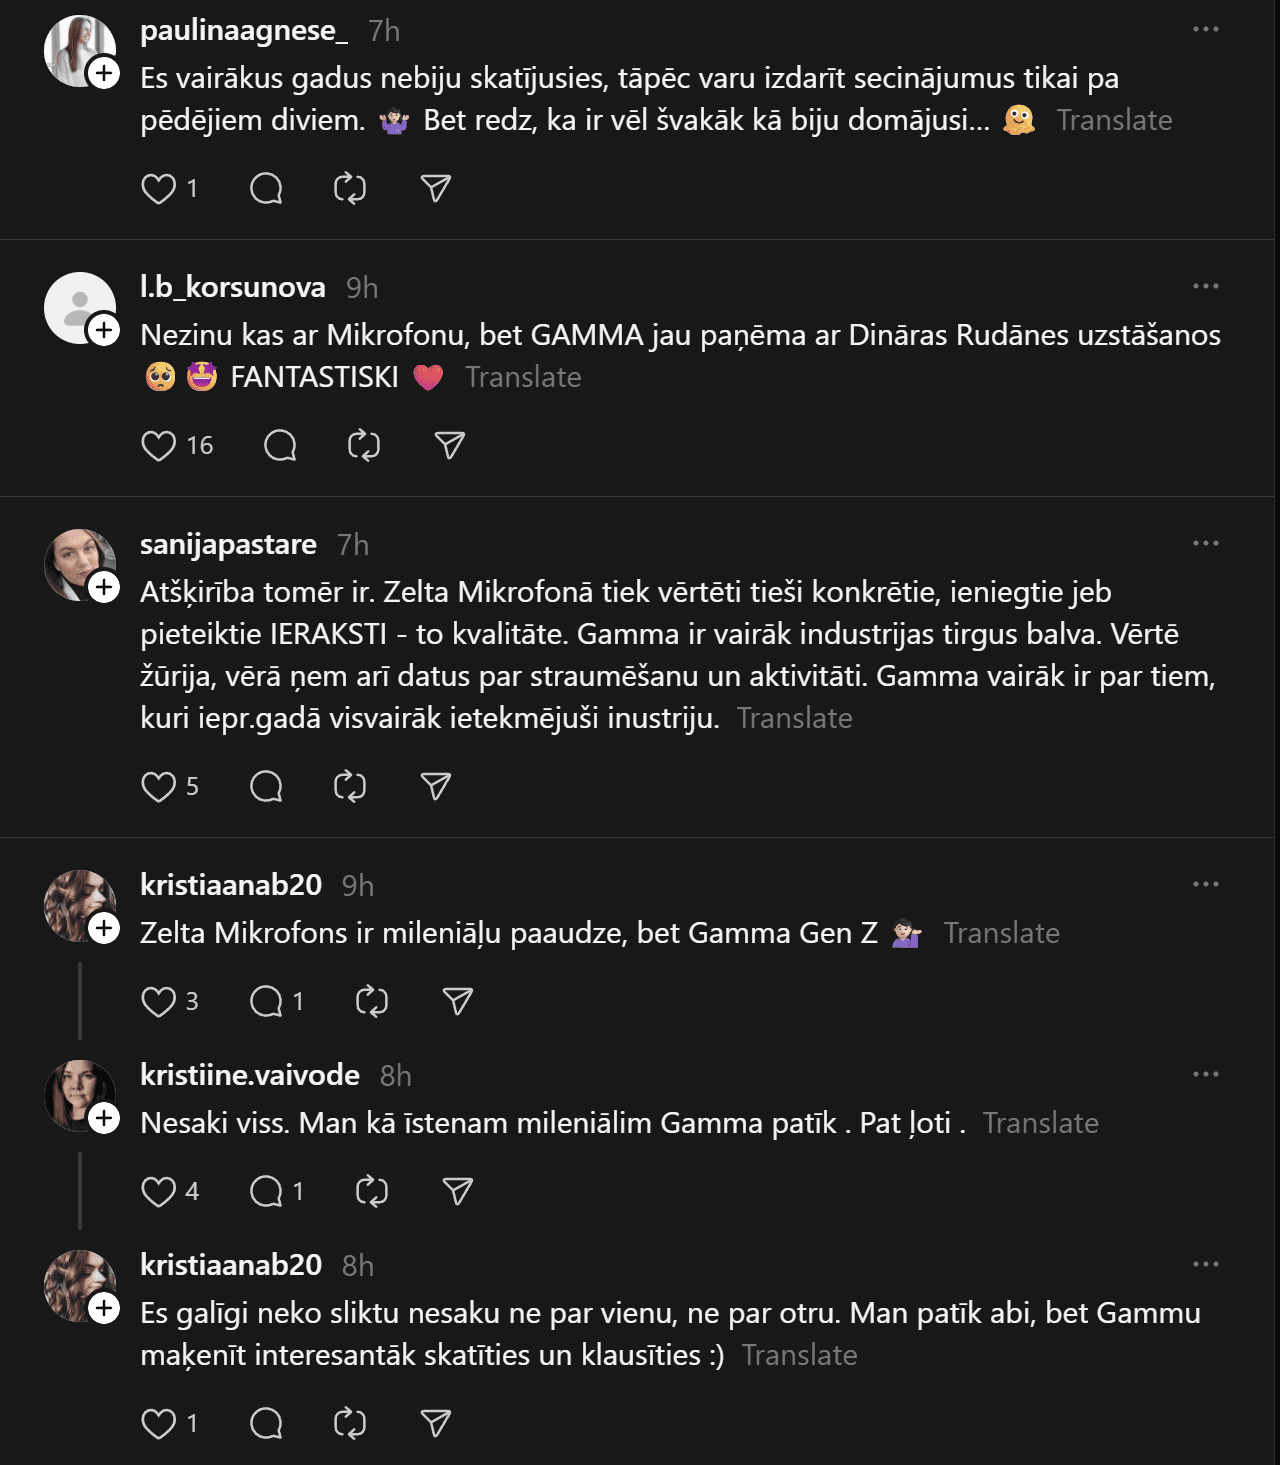The height and width of the screenshot is (1465, 1280).
Task: Repost l.b_korsunova's comment about GAMMA
Action: [x=364, y=446]
